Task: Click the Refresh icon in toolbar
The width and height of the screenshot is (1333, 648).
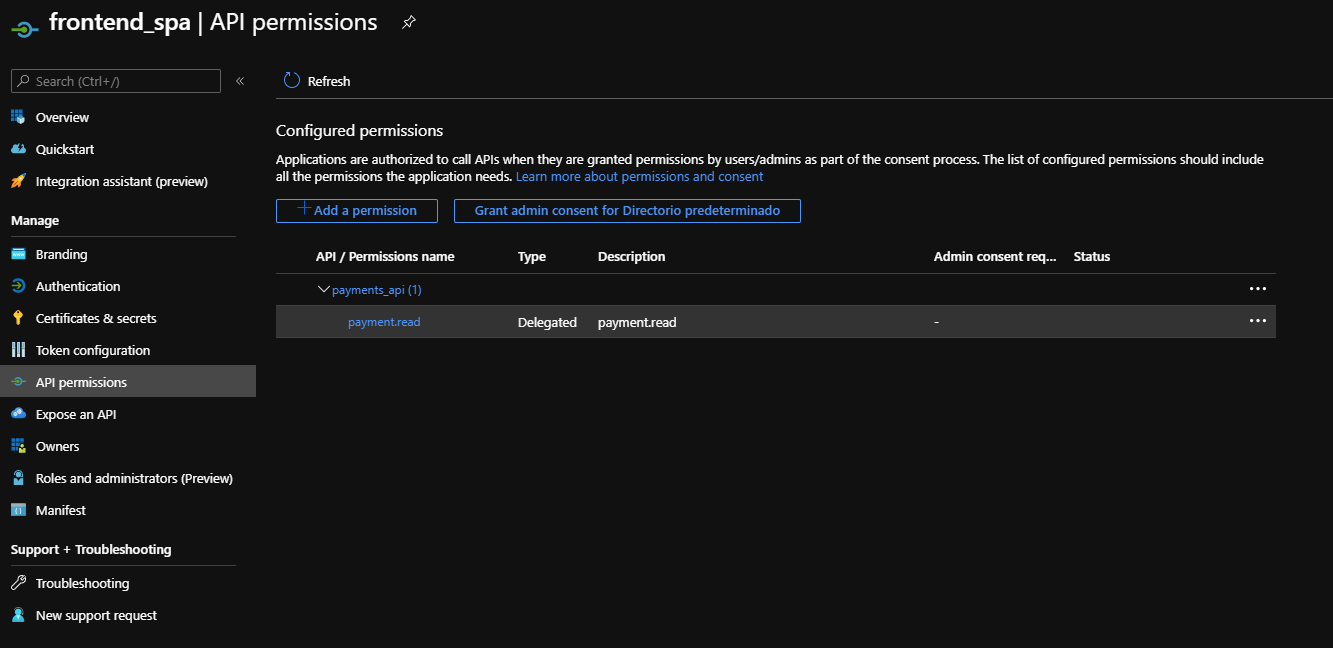Action: click(x=292, y=81)
